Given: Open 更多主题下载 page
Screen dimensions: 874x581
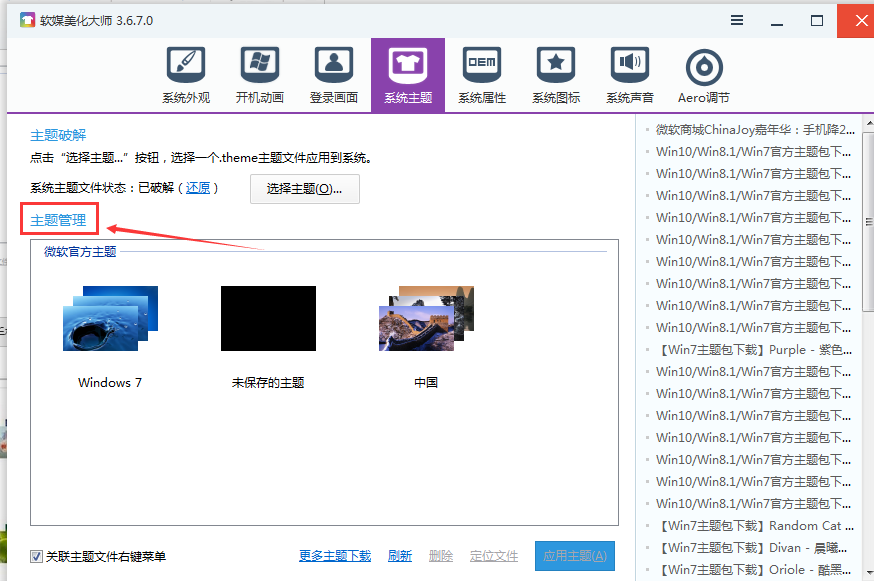Looking at the screenshot, I should click(x=334, y=556).
